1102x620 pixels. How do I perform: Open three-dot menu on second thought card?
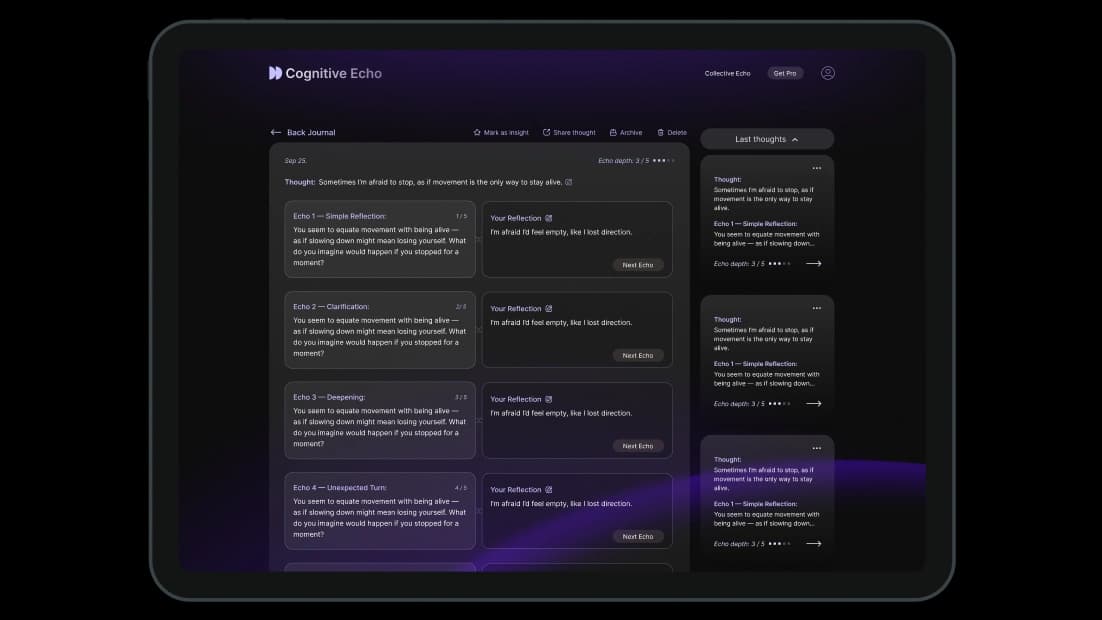click(x=816, y=308)
